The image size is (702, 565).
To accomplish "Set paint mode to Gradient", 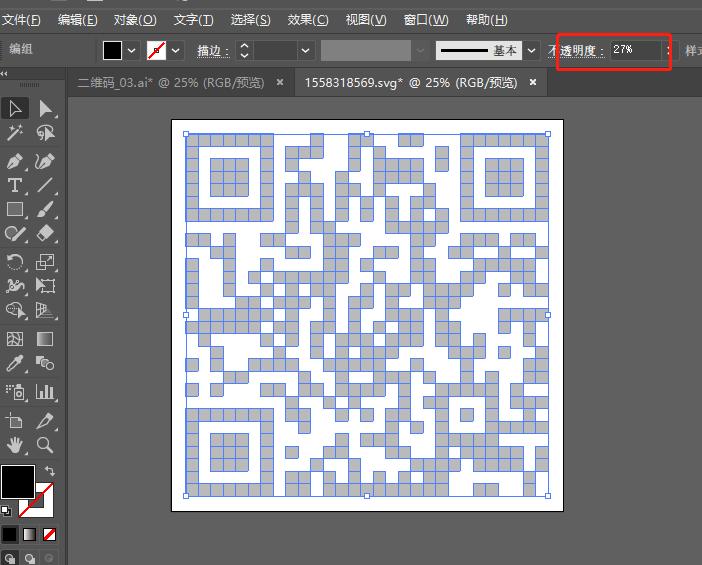I will (x=30, y=534).
